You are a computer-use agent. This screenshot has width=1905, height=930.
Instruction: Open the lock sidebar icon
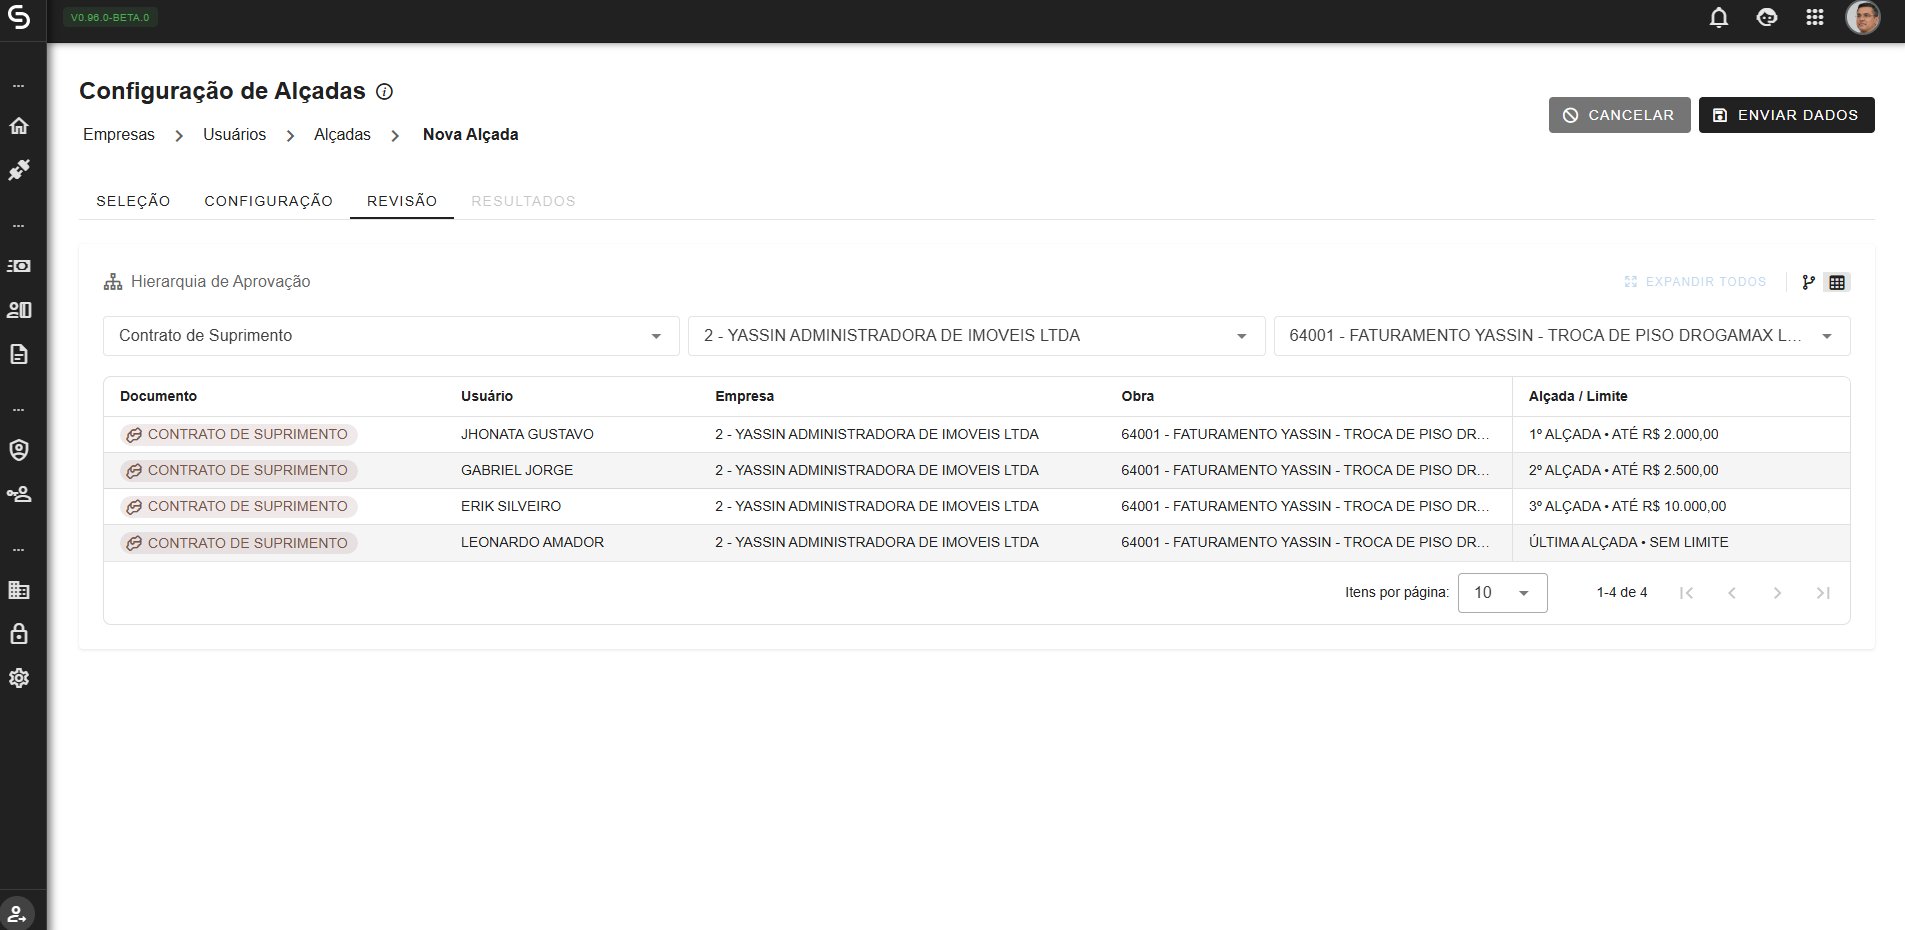click(x=19, y=634)
